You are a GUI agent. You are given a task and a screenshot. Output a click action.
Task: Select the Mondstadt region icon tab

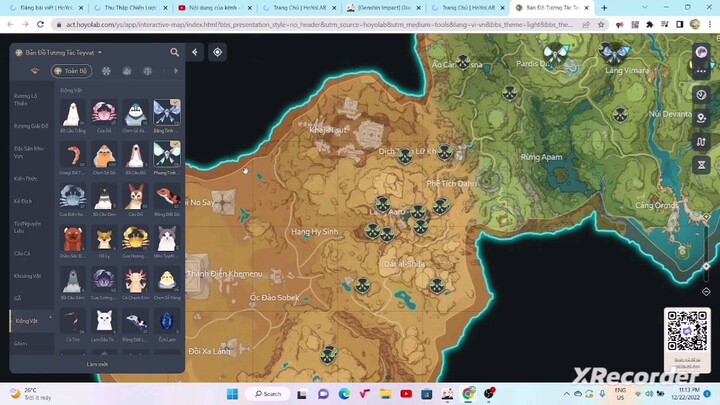pyautogui.click(x=106, y=71)
